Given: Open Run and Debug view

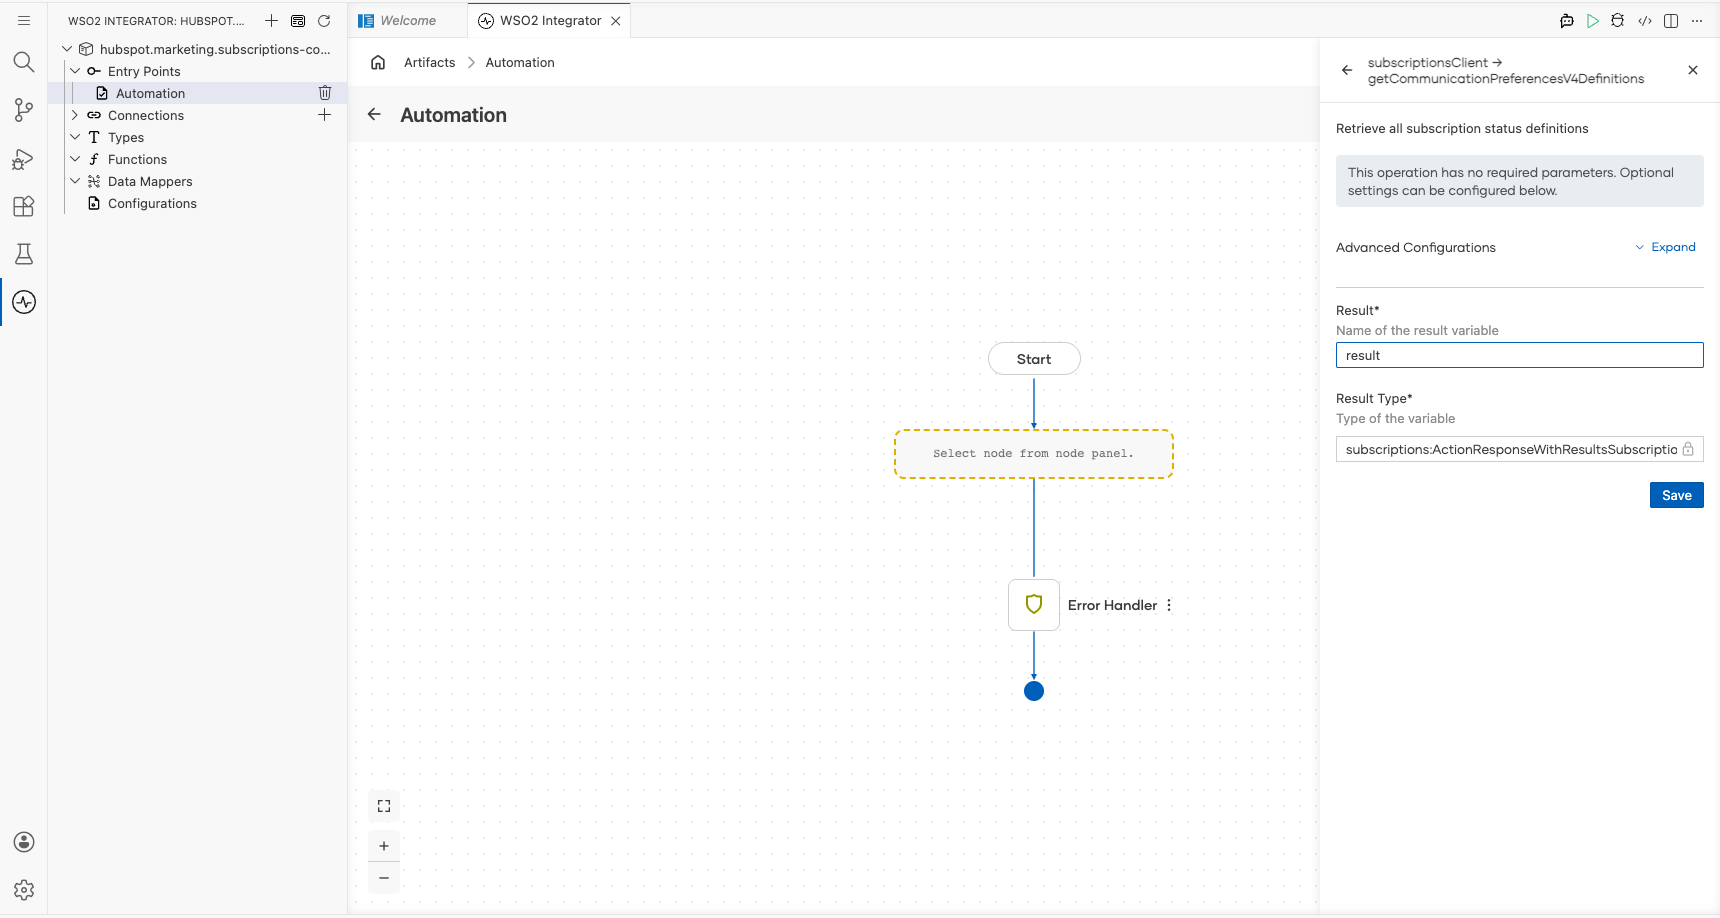Looking at the screenshot, I should click(x=24, y=158).
